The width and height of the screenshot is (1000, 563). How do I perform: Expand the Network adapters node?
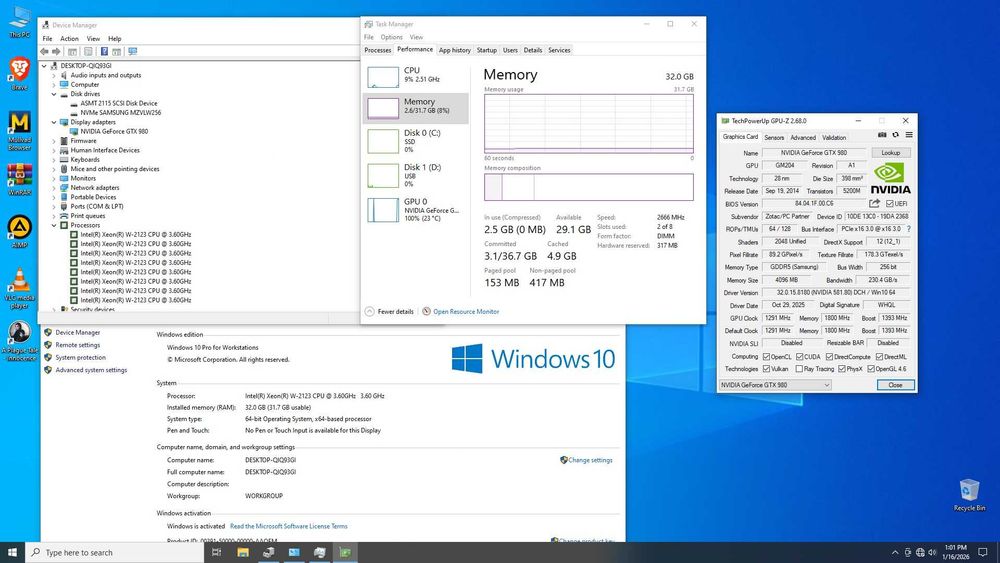(54, 187)
